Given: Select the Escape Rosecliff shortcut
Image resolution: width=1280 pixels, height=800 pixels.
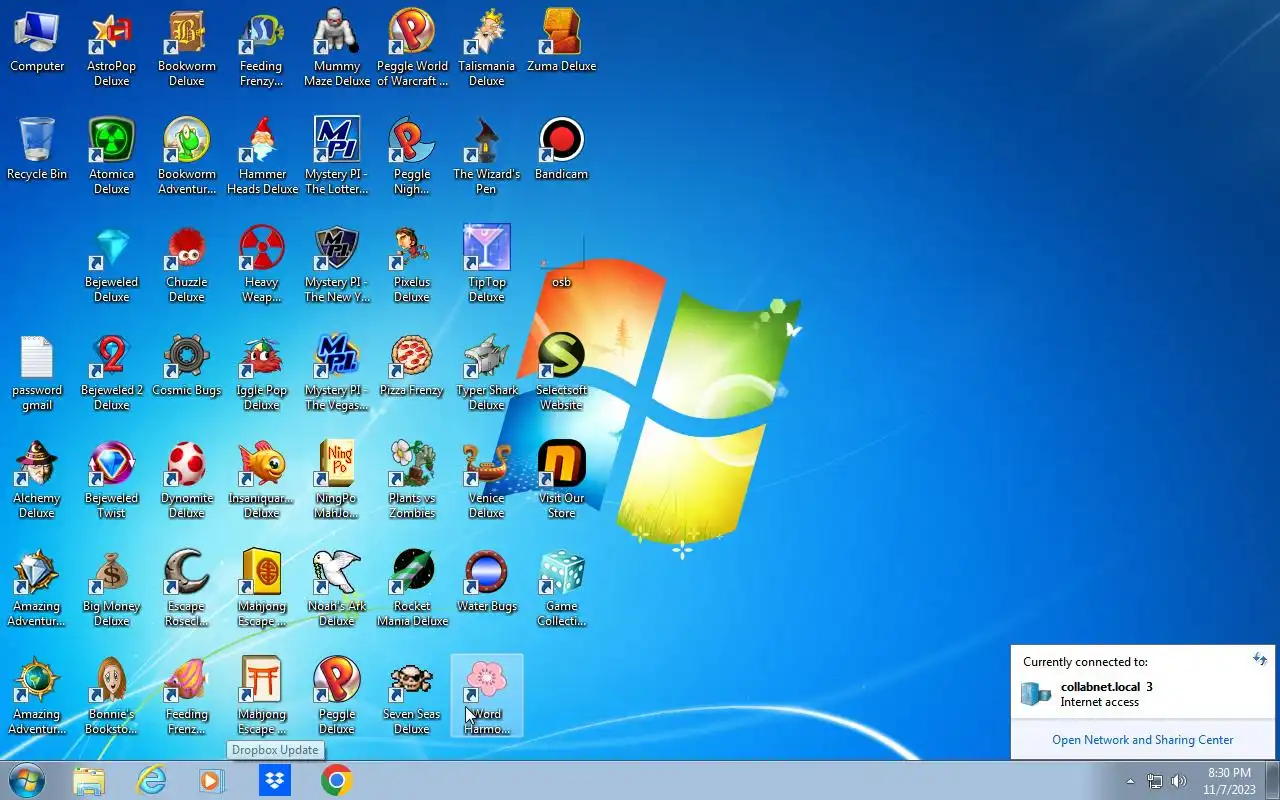Looking at the screenshot, I should [186, 588].
